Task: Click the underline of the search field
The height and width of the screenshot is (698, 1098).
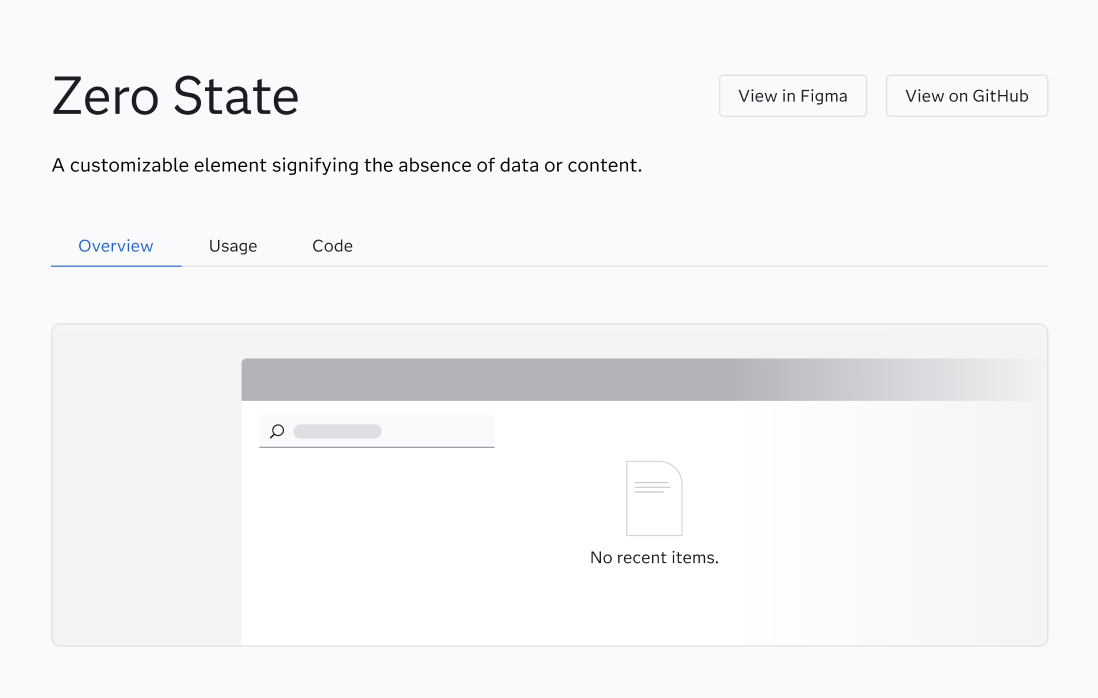Action: point(377,447)
